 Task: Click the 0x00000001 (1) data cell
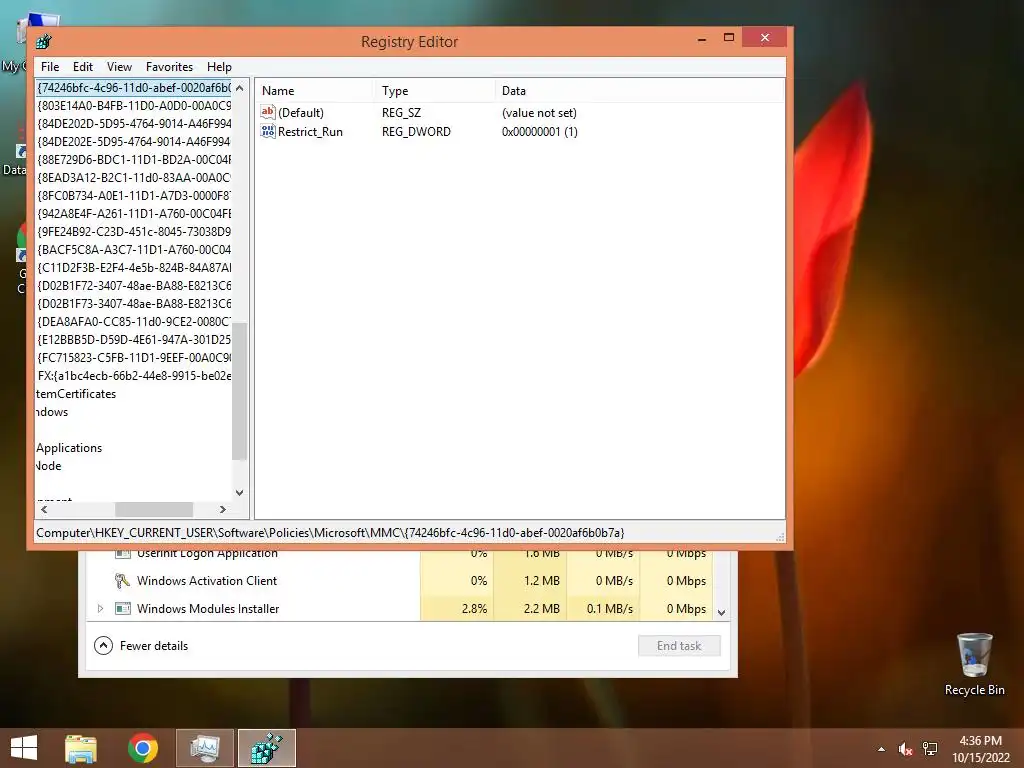point(539,131)
